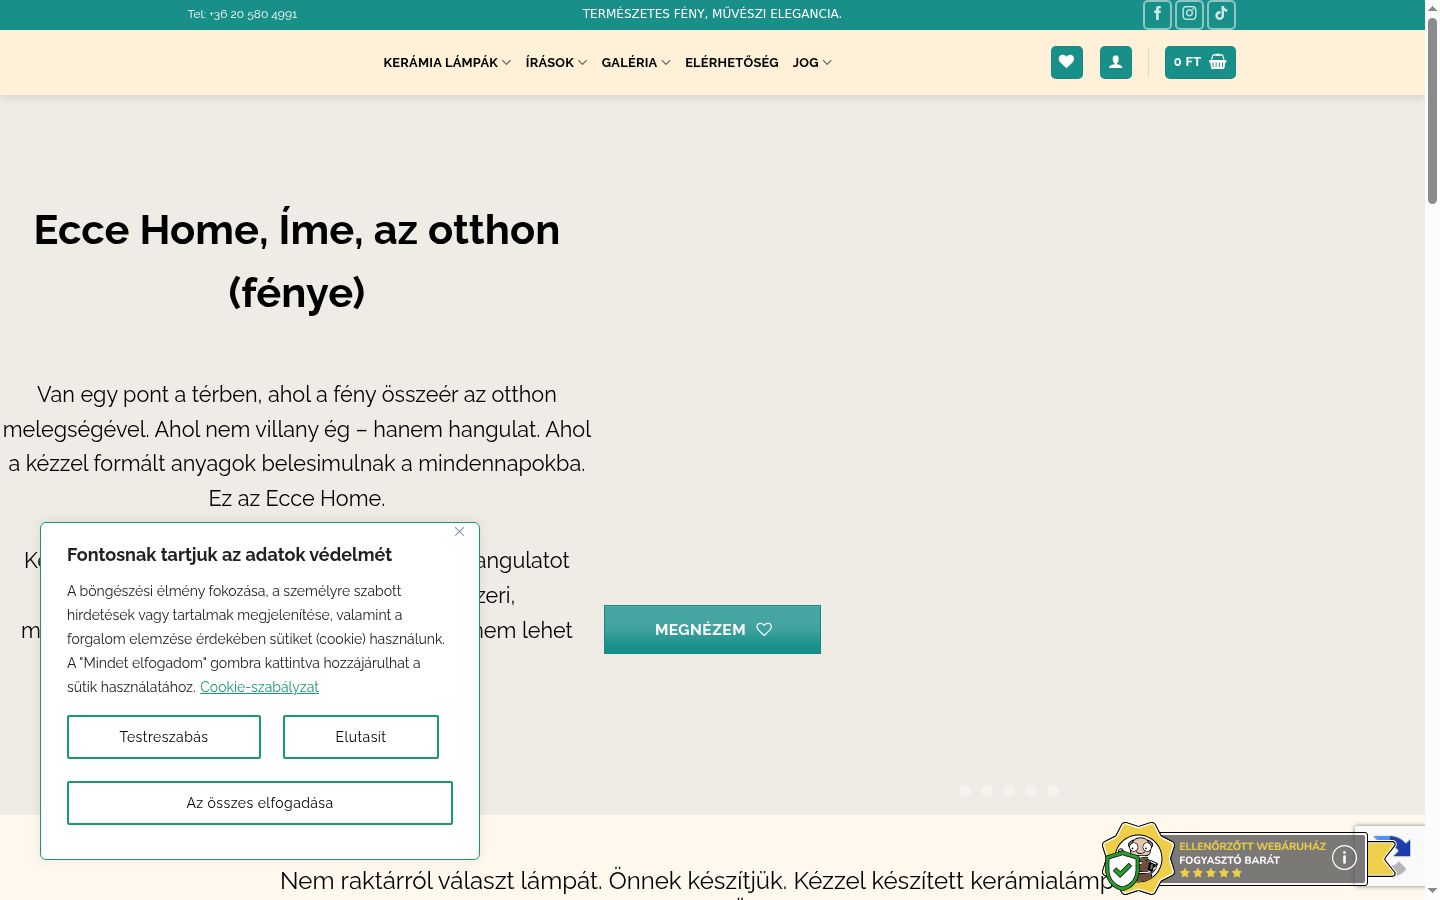The height and width of the screenshot is (900, 1440).
Task: Click the tagline Természetes fény, művészi elegancia
Action: tap(712, 14)
